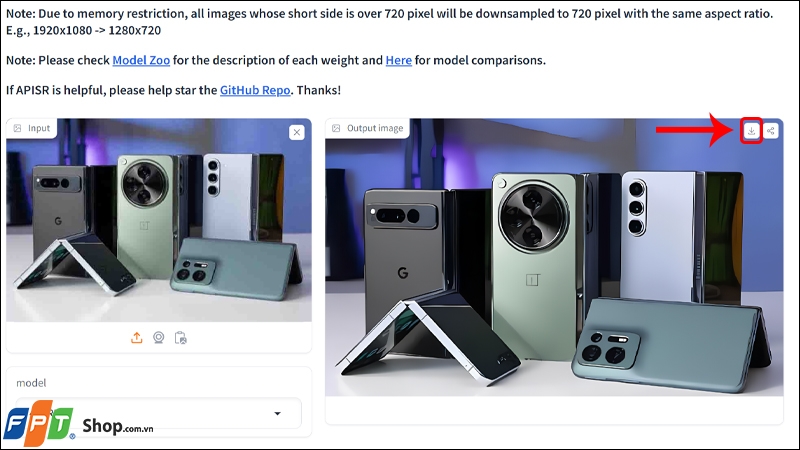800x450 pixels.
Task: Expand the model dropdown arrow
Action: pos(277,413)
